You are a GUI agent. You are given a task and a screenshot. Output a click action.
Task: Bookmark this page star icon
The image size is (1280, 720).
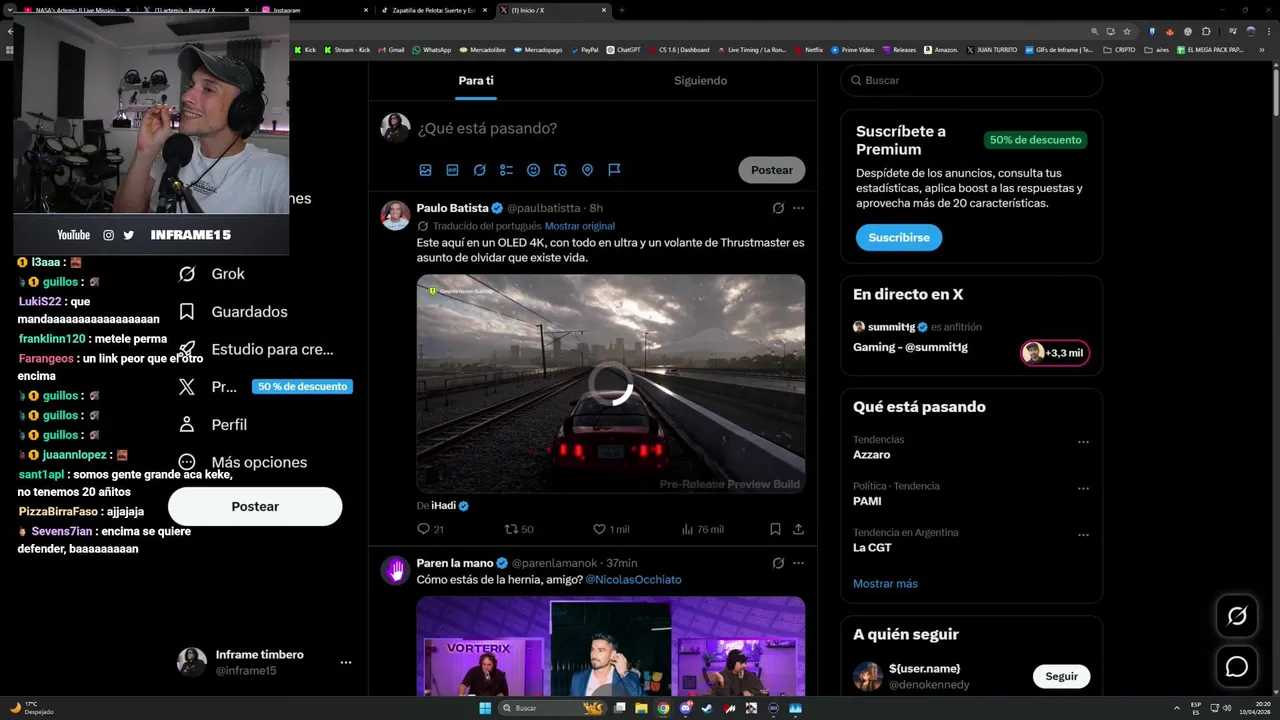point(1127,31)
